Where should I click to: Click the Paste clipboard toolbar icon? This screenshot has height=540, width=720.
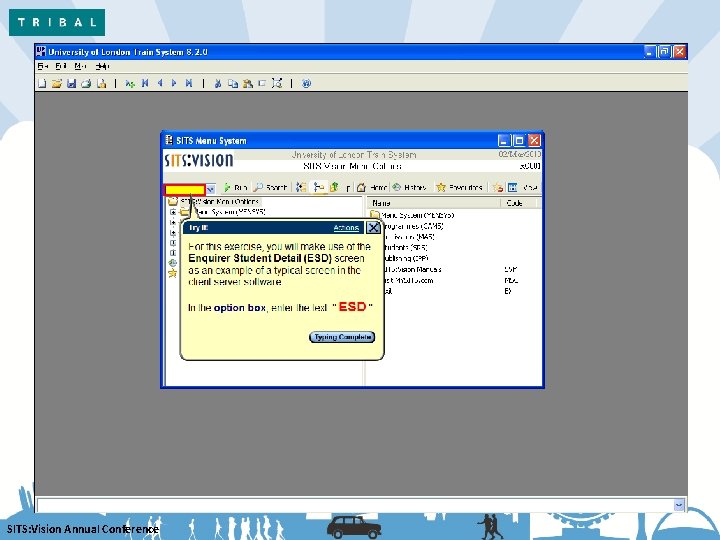point(248,83)
